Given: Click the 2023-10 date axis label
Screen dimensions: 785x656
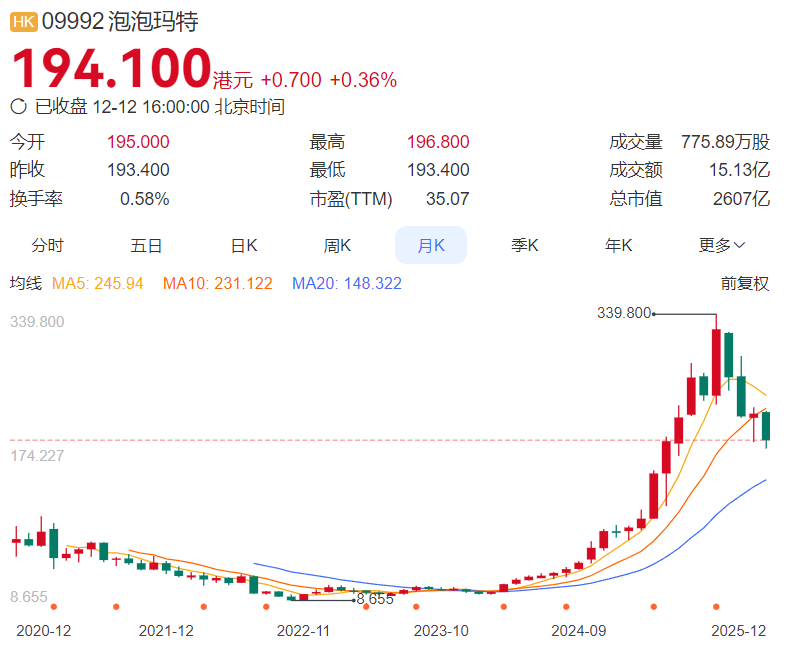Looking at the screenshot, I should coord(441,631).
